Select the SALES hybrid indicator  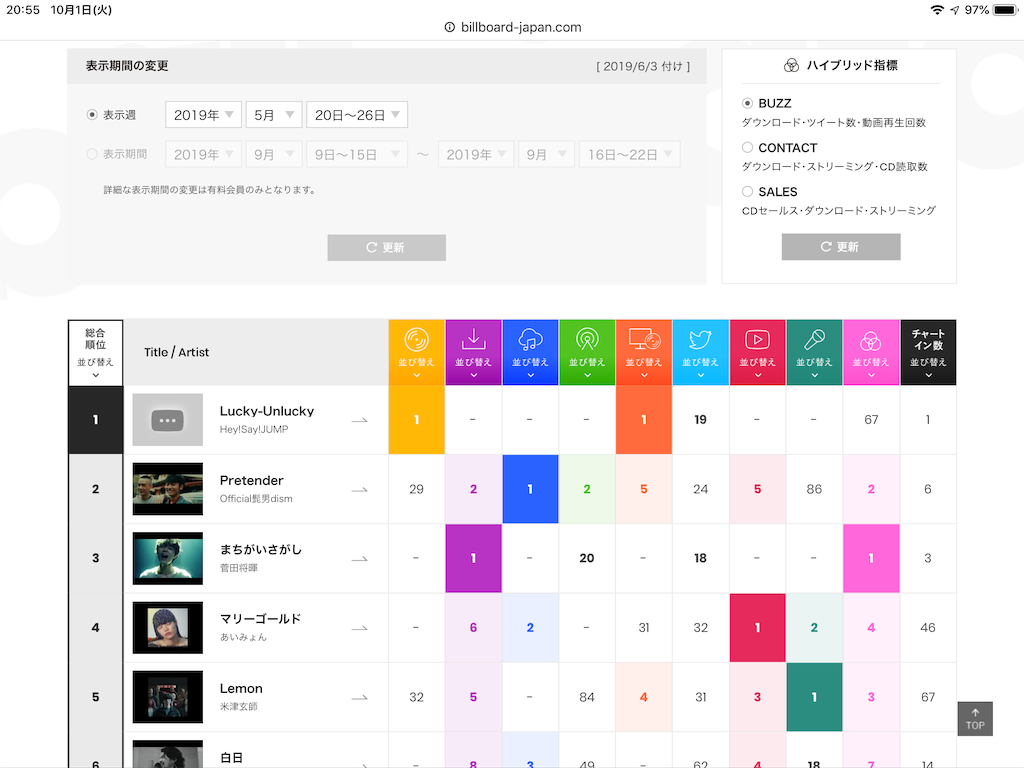click(x=748, y=191)
